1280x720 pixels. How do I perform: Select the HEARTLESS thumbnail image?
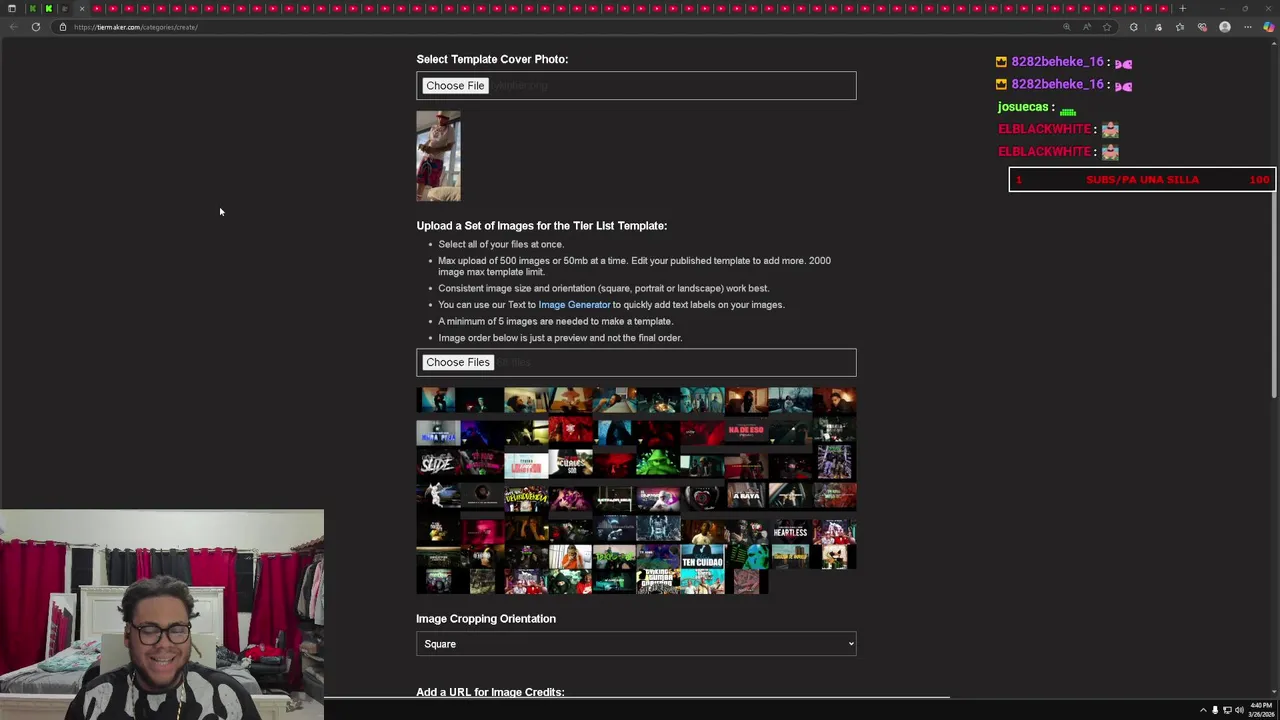(790, 531)
